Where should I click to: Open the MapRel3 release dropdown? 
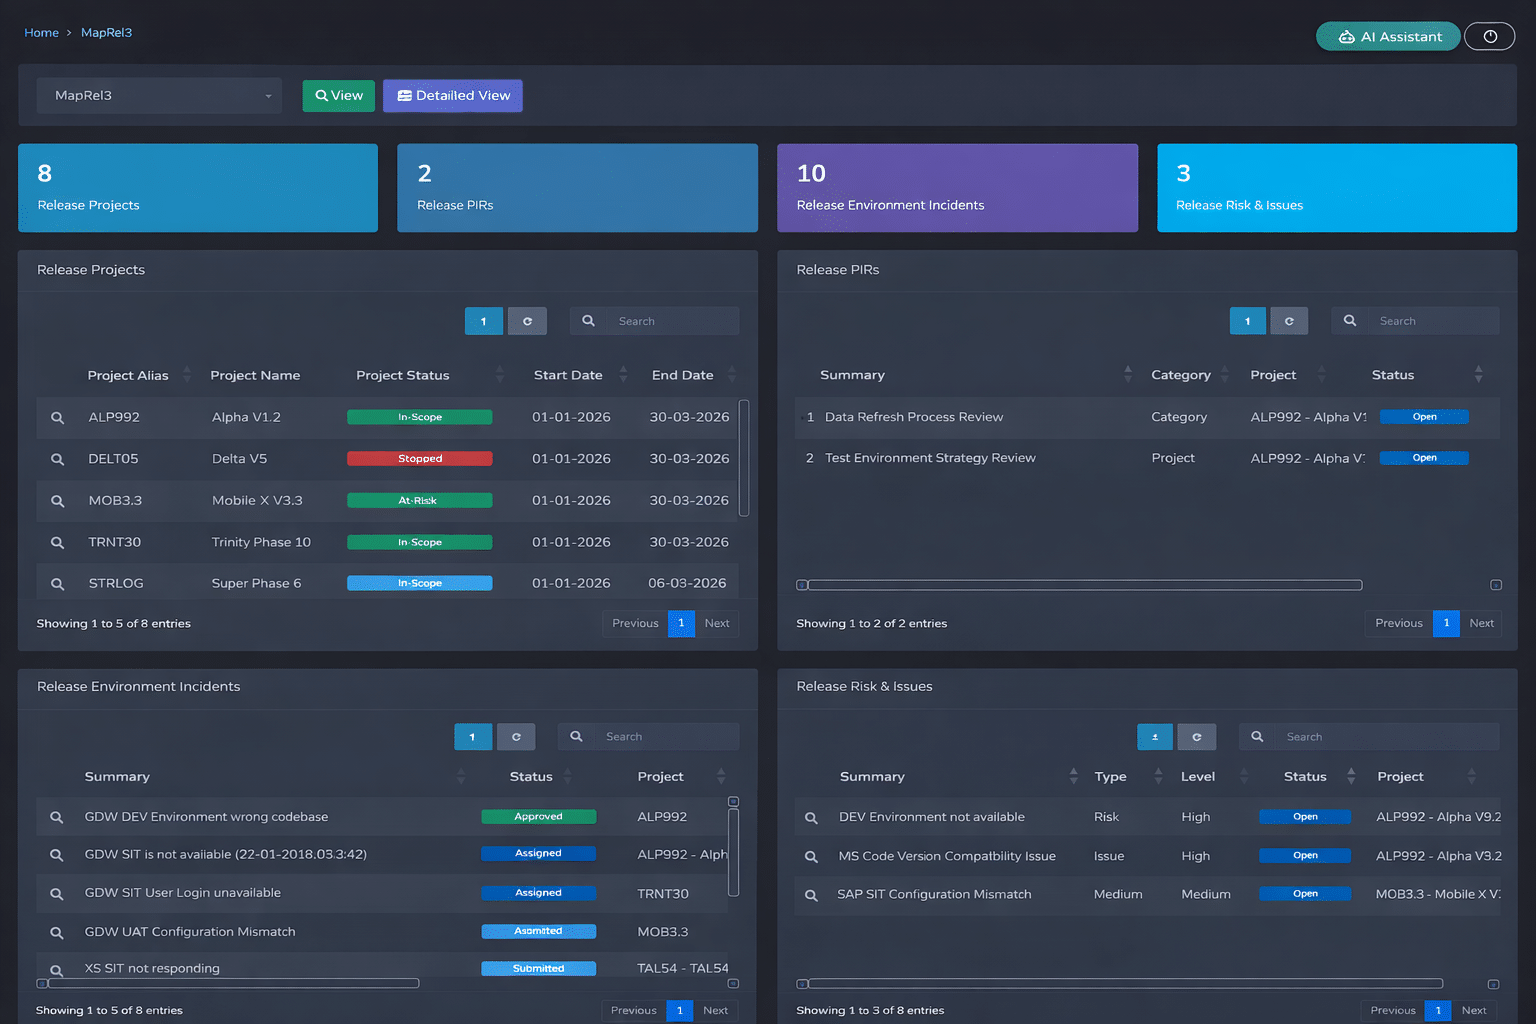click(x=160, y=96)
